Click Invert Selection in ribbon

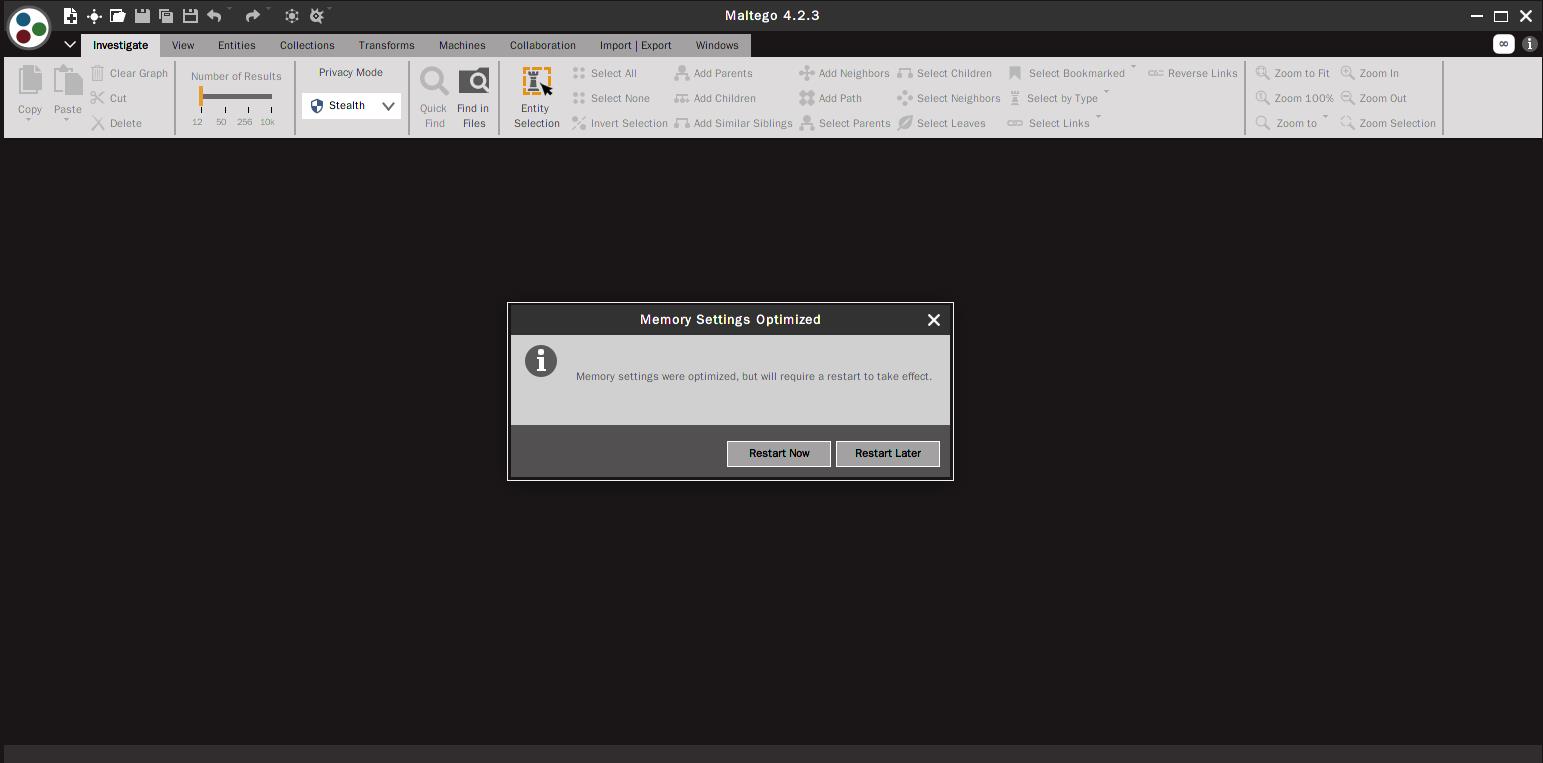click(x=620, y=123)
